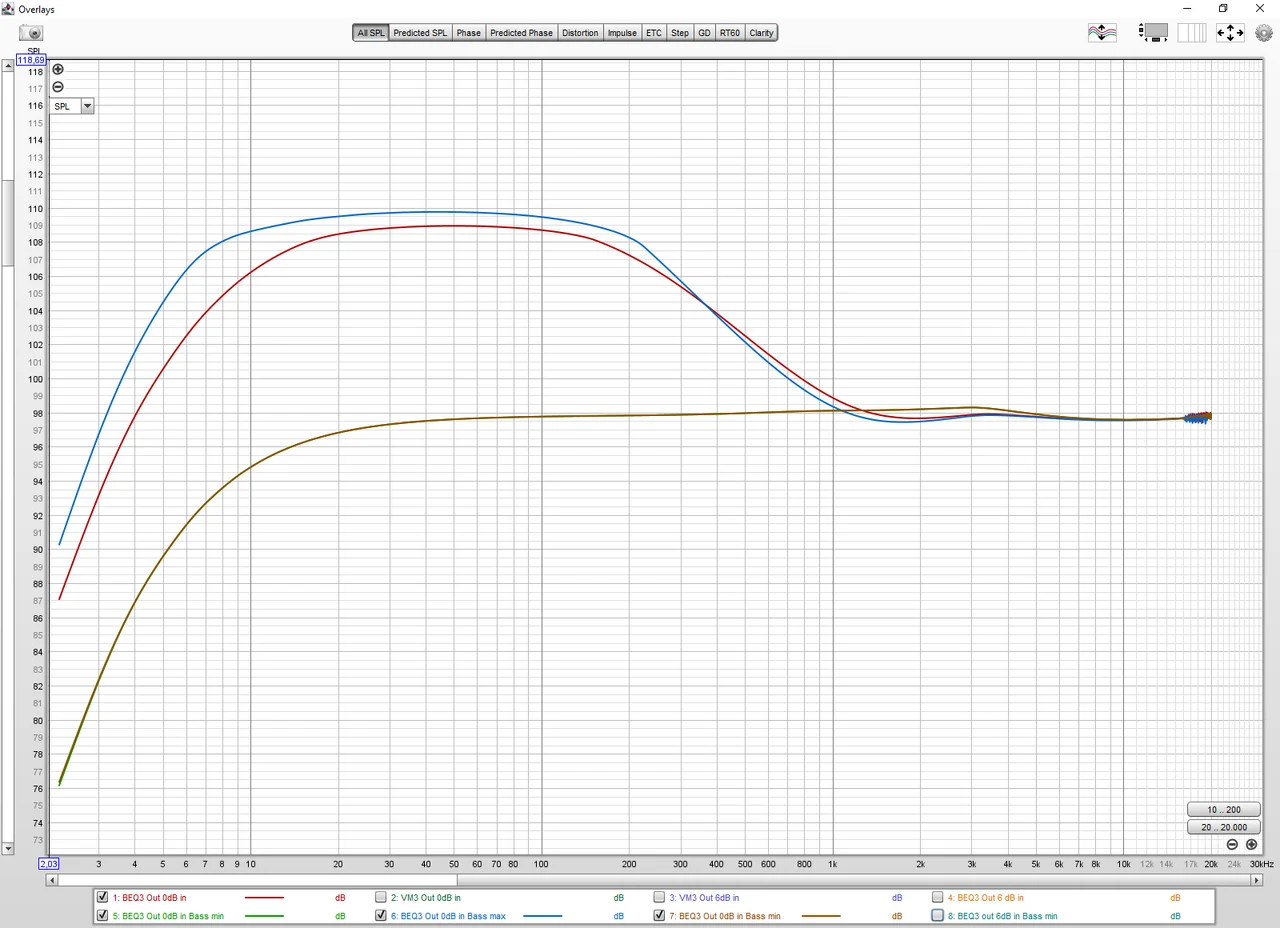Zoom in on the horizontal frequency axis
Screen dimensions: 1280x928
pos(1251,845)
